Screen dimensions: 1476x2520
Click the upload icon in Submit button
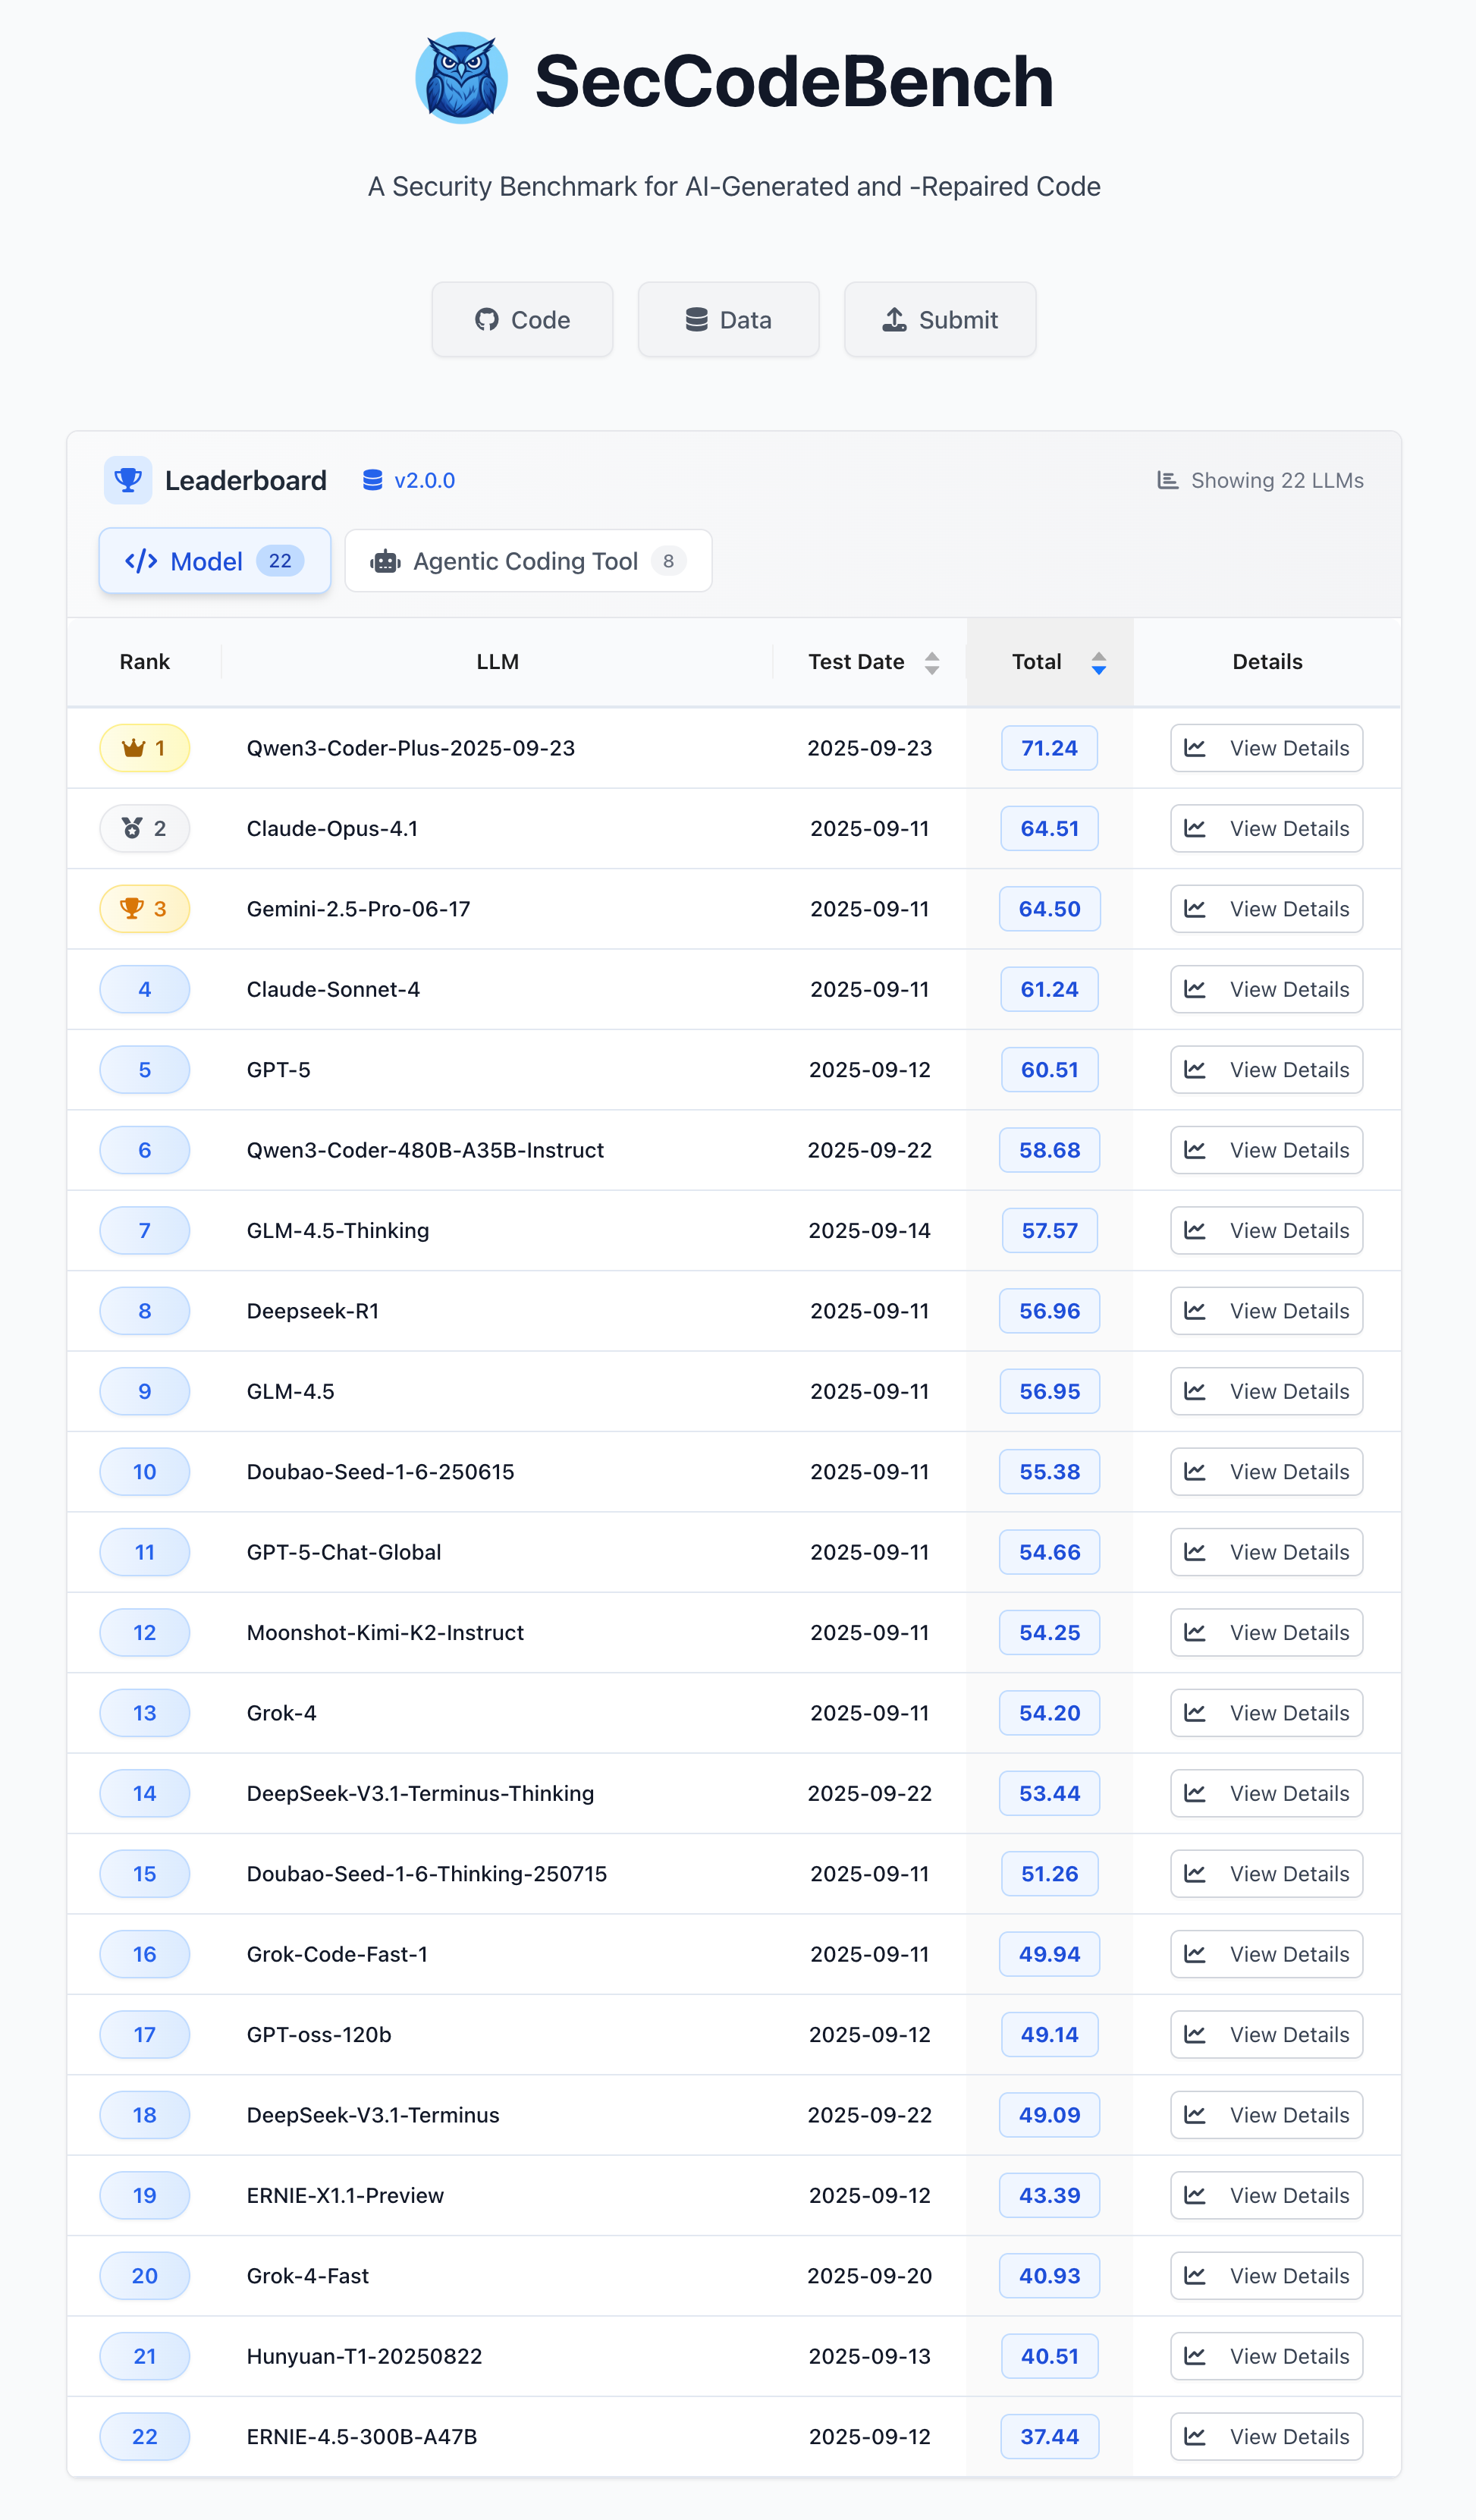(895, 320)
